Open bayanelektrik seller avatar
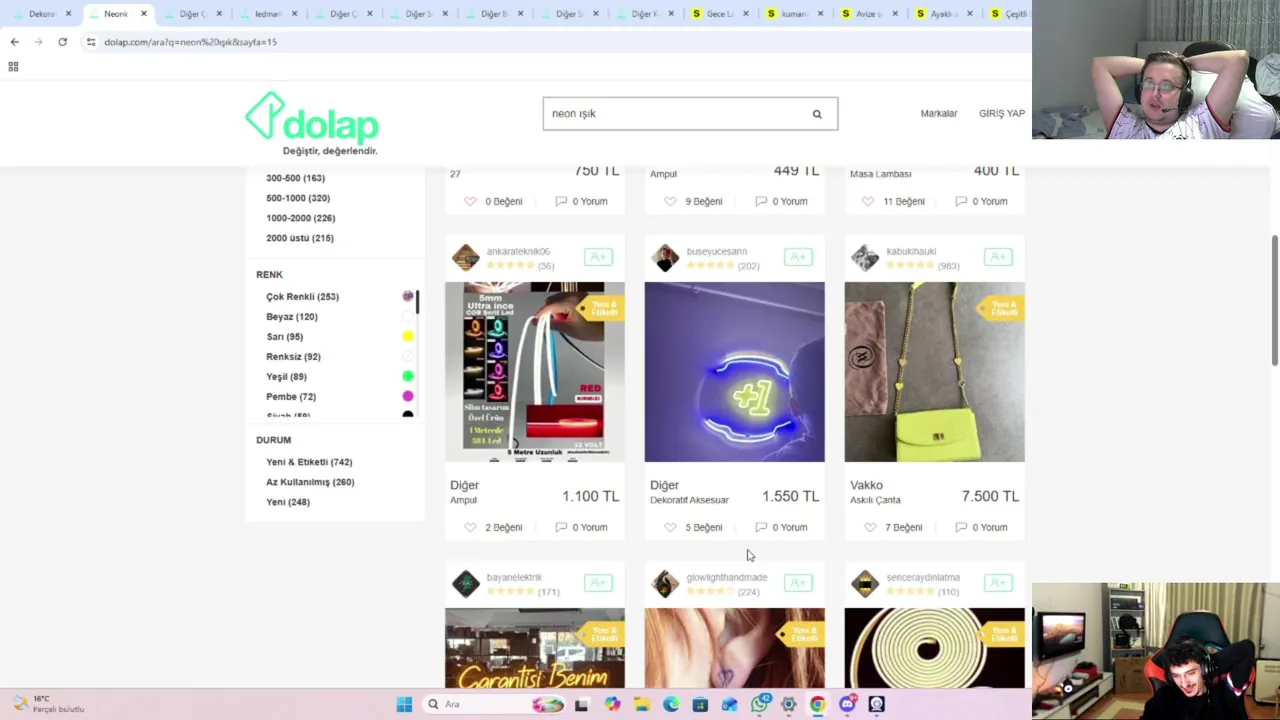1280x720 pixels. click(465, 584)
